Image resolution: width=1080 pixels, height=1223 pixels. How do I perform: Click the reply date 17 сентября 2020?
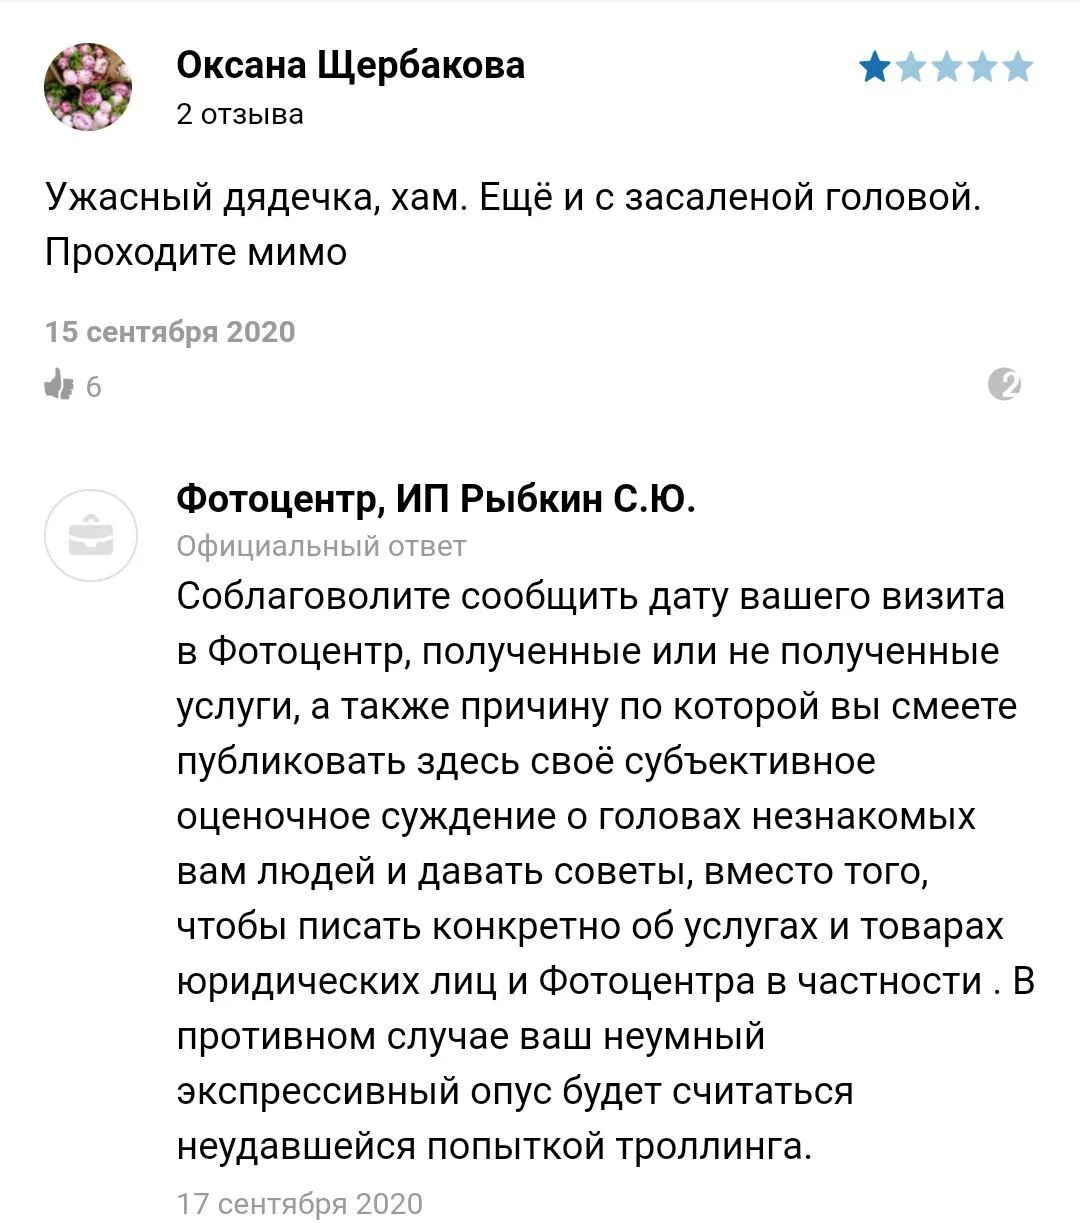pyautogui.click(x=300, y=1203)
